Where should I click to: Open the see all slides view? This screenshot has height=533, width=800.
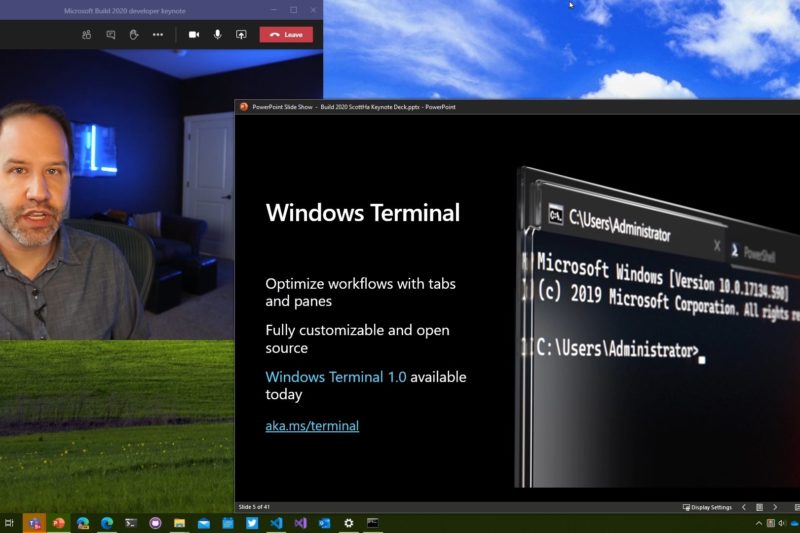coord(759,507)
